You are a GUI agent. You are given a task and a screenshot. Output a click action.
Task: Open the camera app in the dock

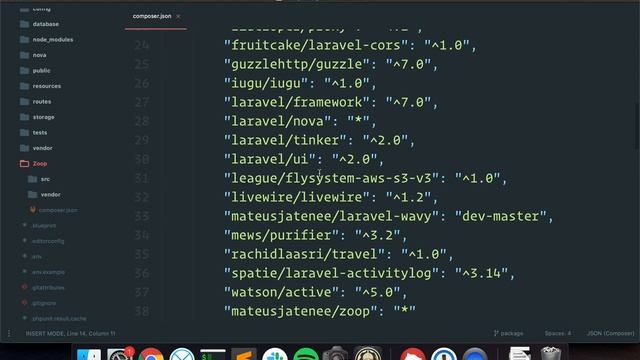click(x=335, y=354)
